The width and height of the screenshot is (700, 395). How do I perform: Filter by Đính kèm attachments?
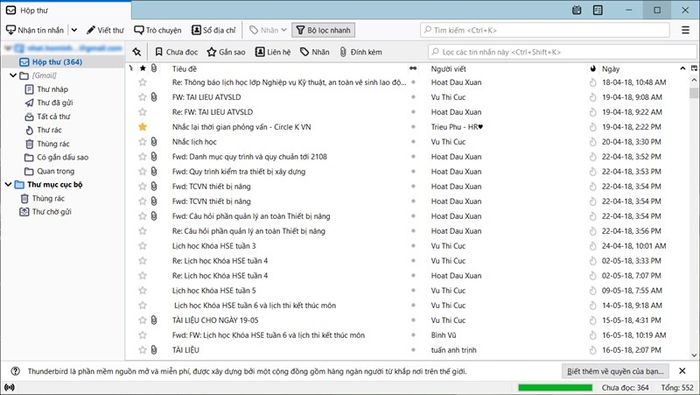coord(361,52)
